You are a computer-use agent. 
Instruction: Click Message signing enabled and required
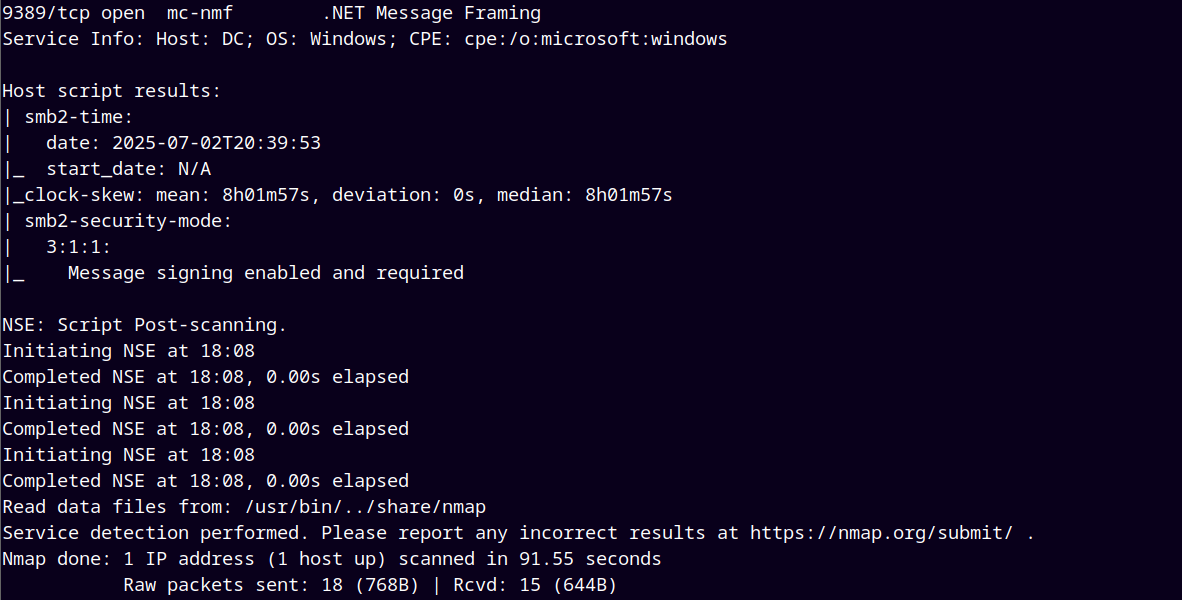(265, 273)
